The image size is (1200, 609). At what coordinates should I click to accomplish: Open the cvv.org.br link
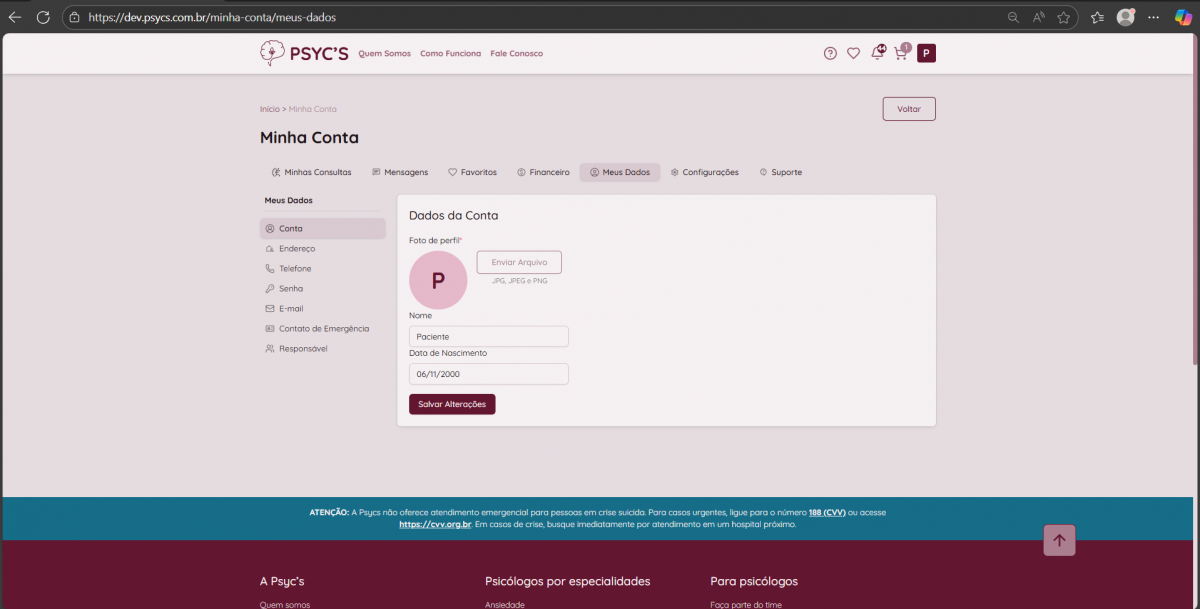click(435, 524)
